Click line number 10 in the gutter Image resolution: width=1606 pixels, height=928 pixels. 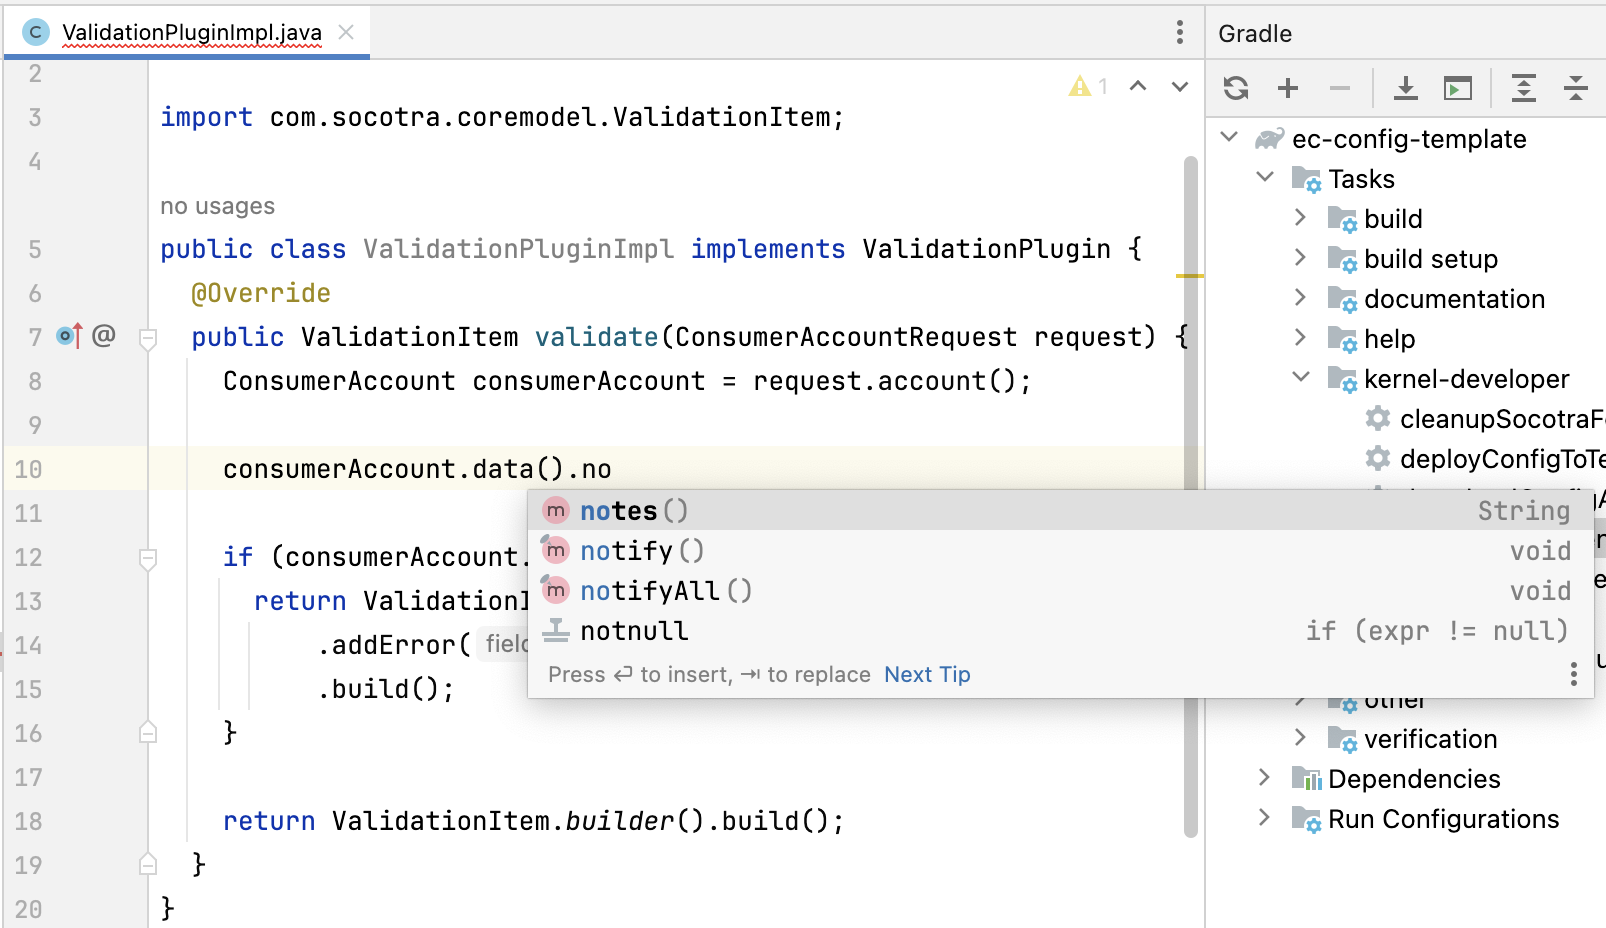28,469
